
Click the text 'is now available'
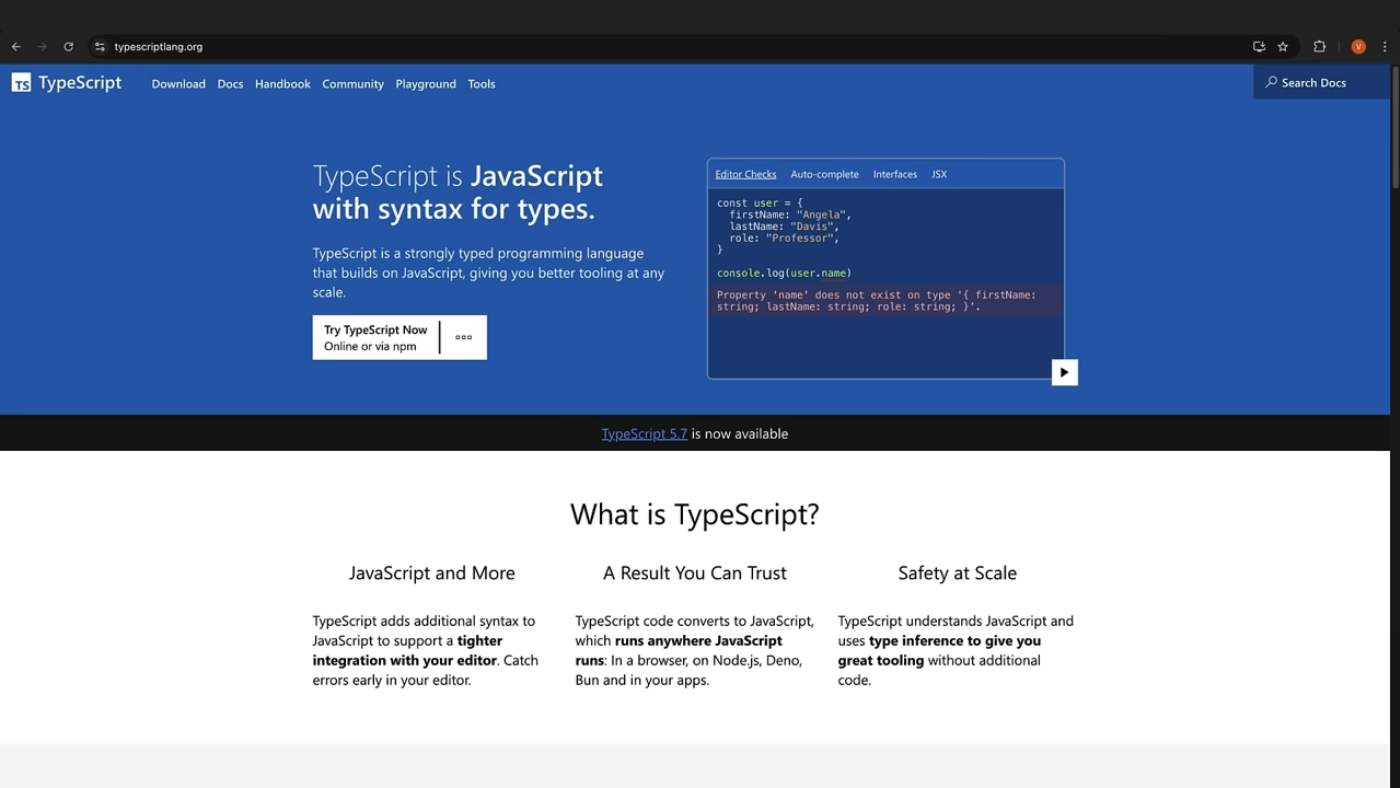[740, 433]
